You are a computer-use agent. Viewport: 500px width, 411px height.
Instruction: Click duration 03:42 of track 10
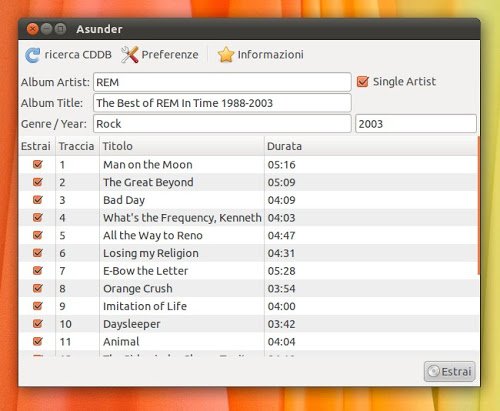[281, 324]
